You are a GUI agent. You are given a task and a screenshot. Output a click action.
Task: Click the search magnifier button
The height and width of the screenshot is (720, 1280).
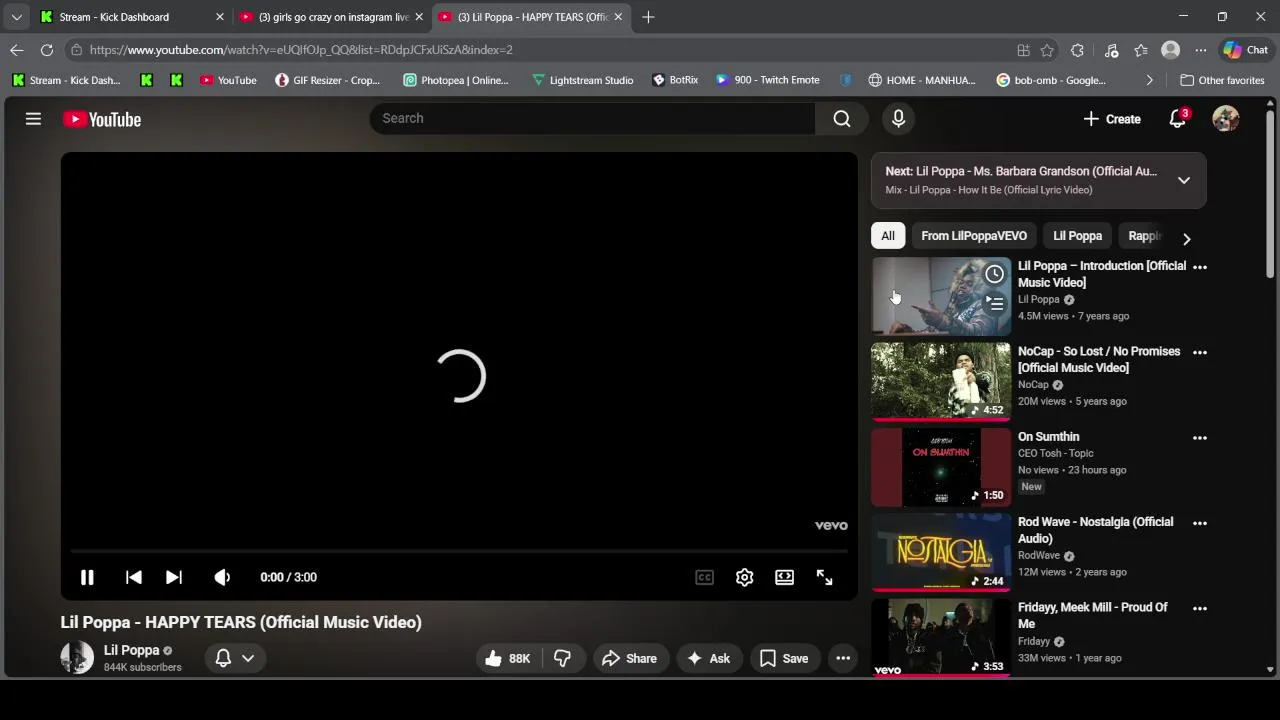tap(842, 118)
